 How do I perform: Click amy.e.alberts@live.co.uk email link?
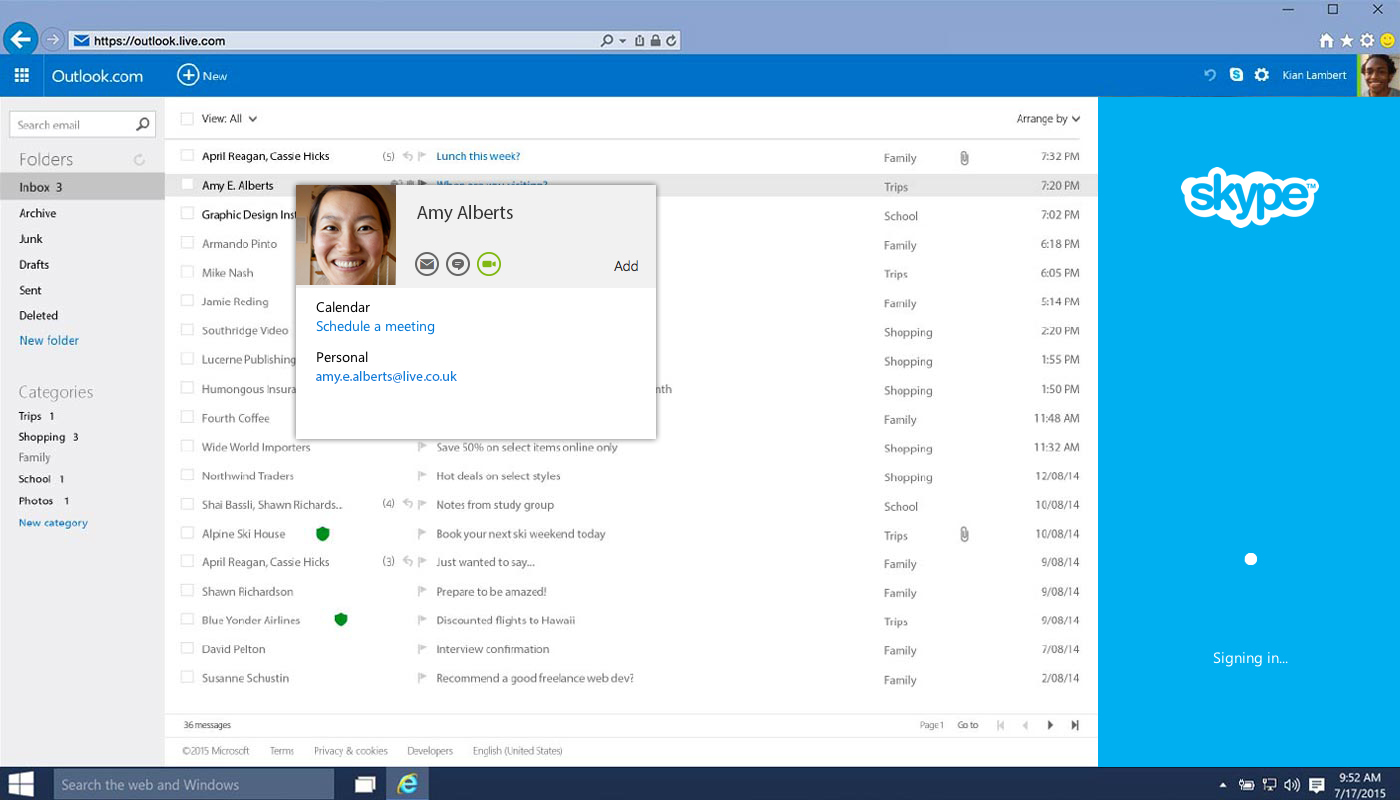point(386,377)
